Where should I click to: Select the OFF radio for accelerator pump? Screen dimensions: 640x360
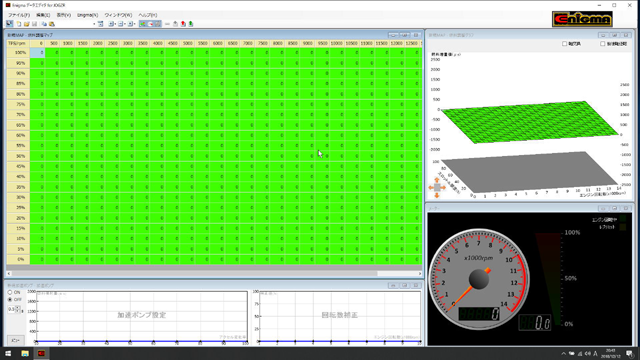tap(10, 300)
